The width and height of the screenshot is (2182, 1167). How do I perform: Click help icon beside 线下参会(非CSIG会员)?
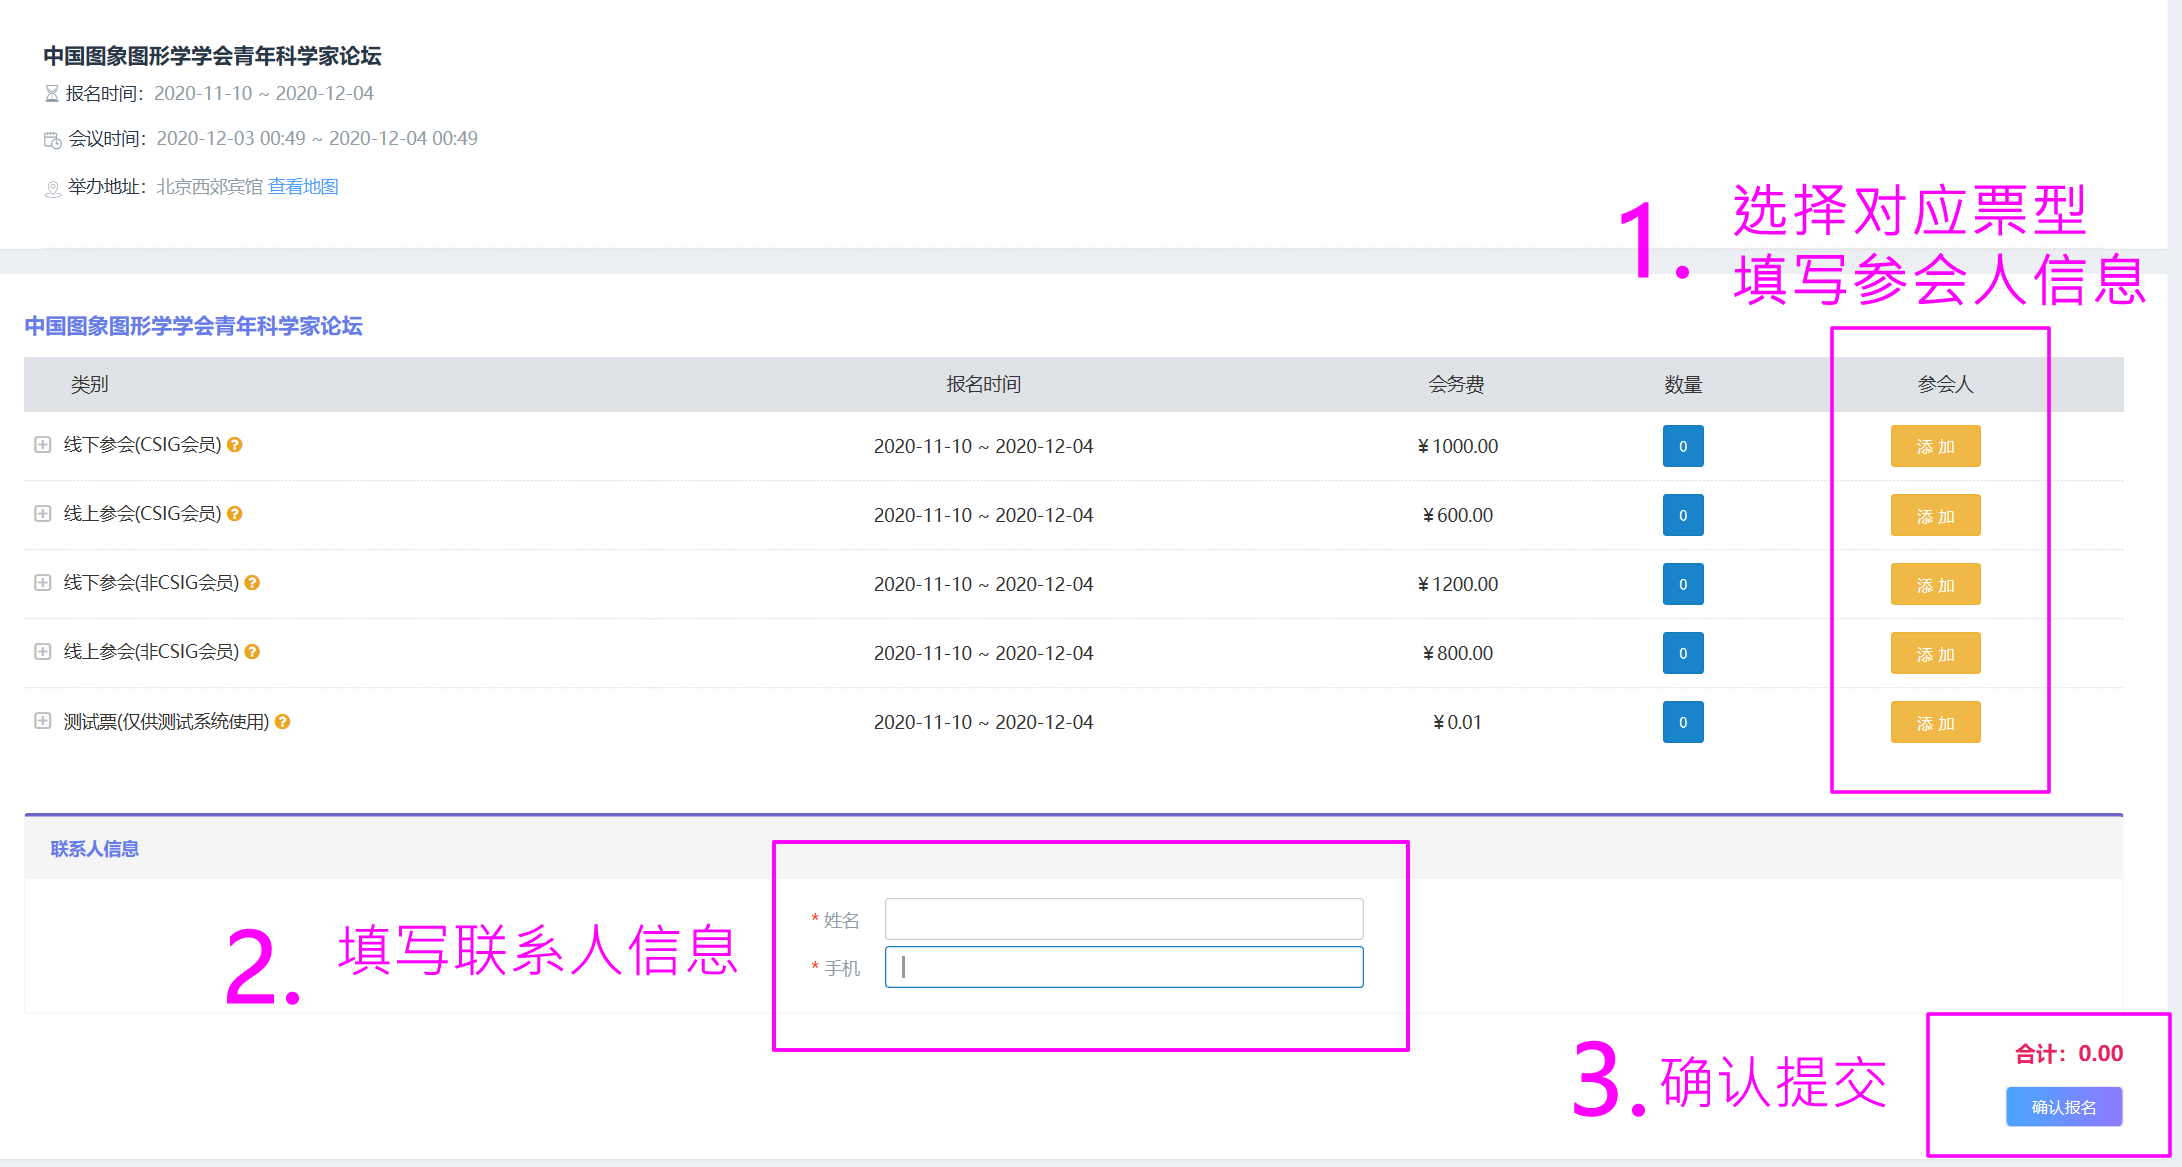click(252, 583)
